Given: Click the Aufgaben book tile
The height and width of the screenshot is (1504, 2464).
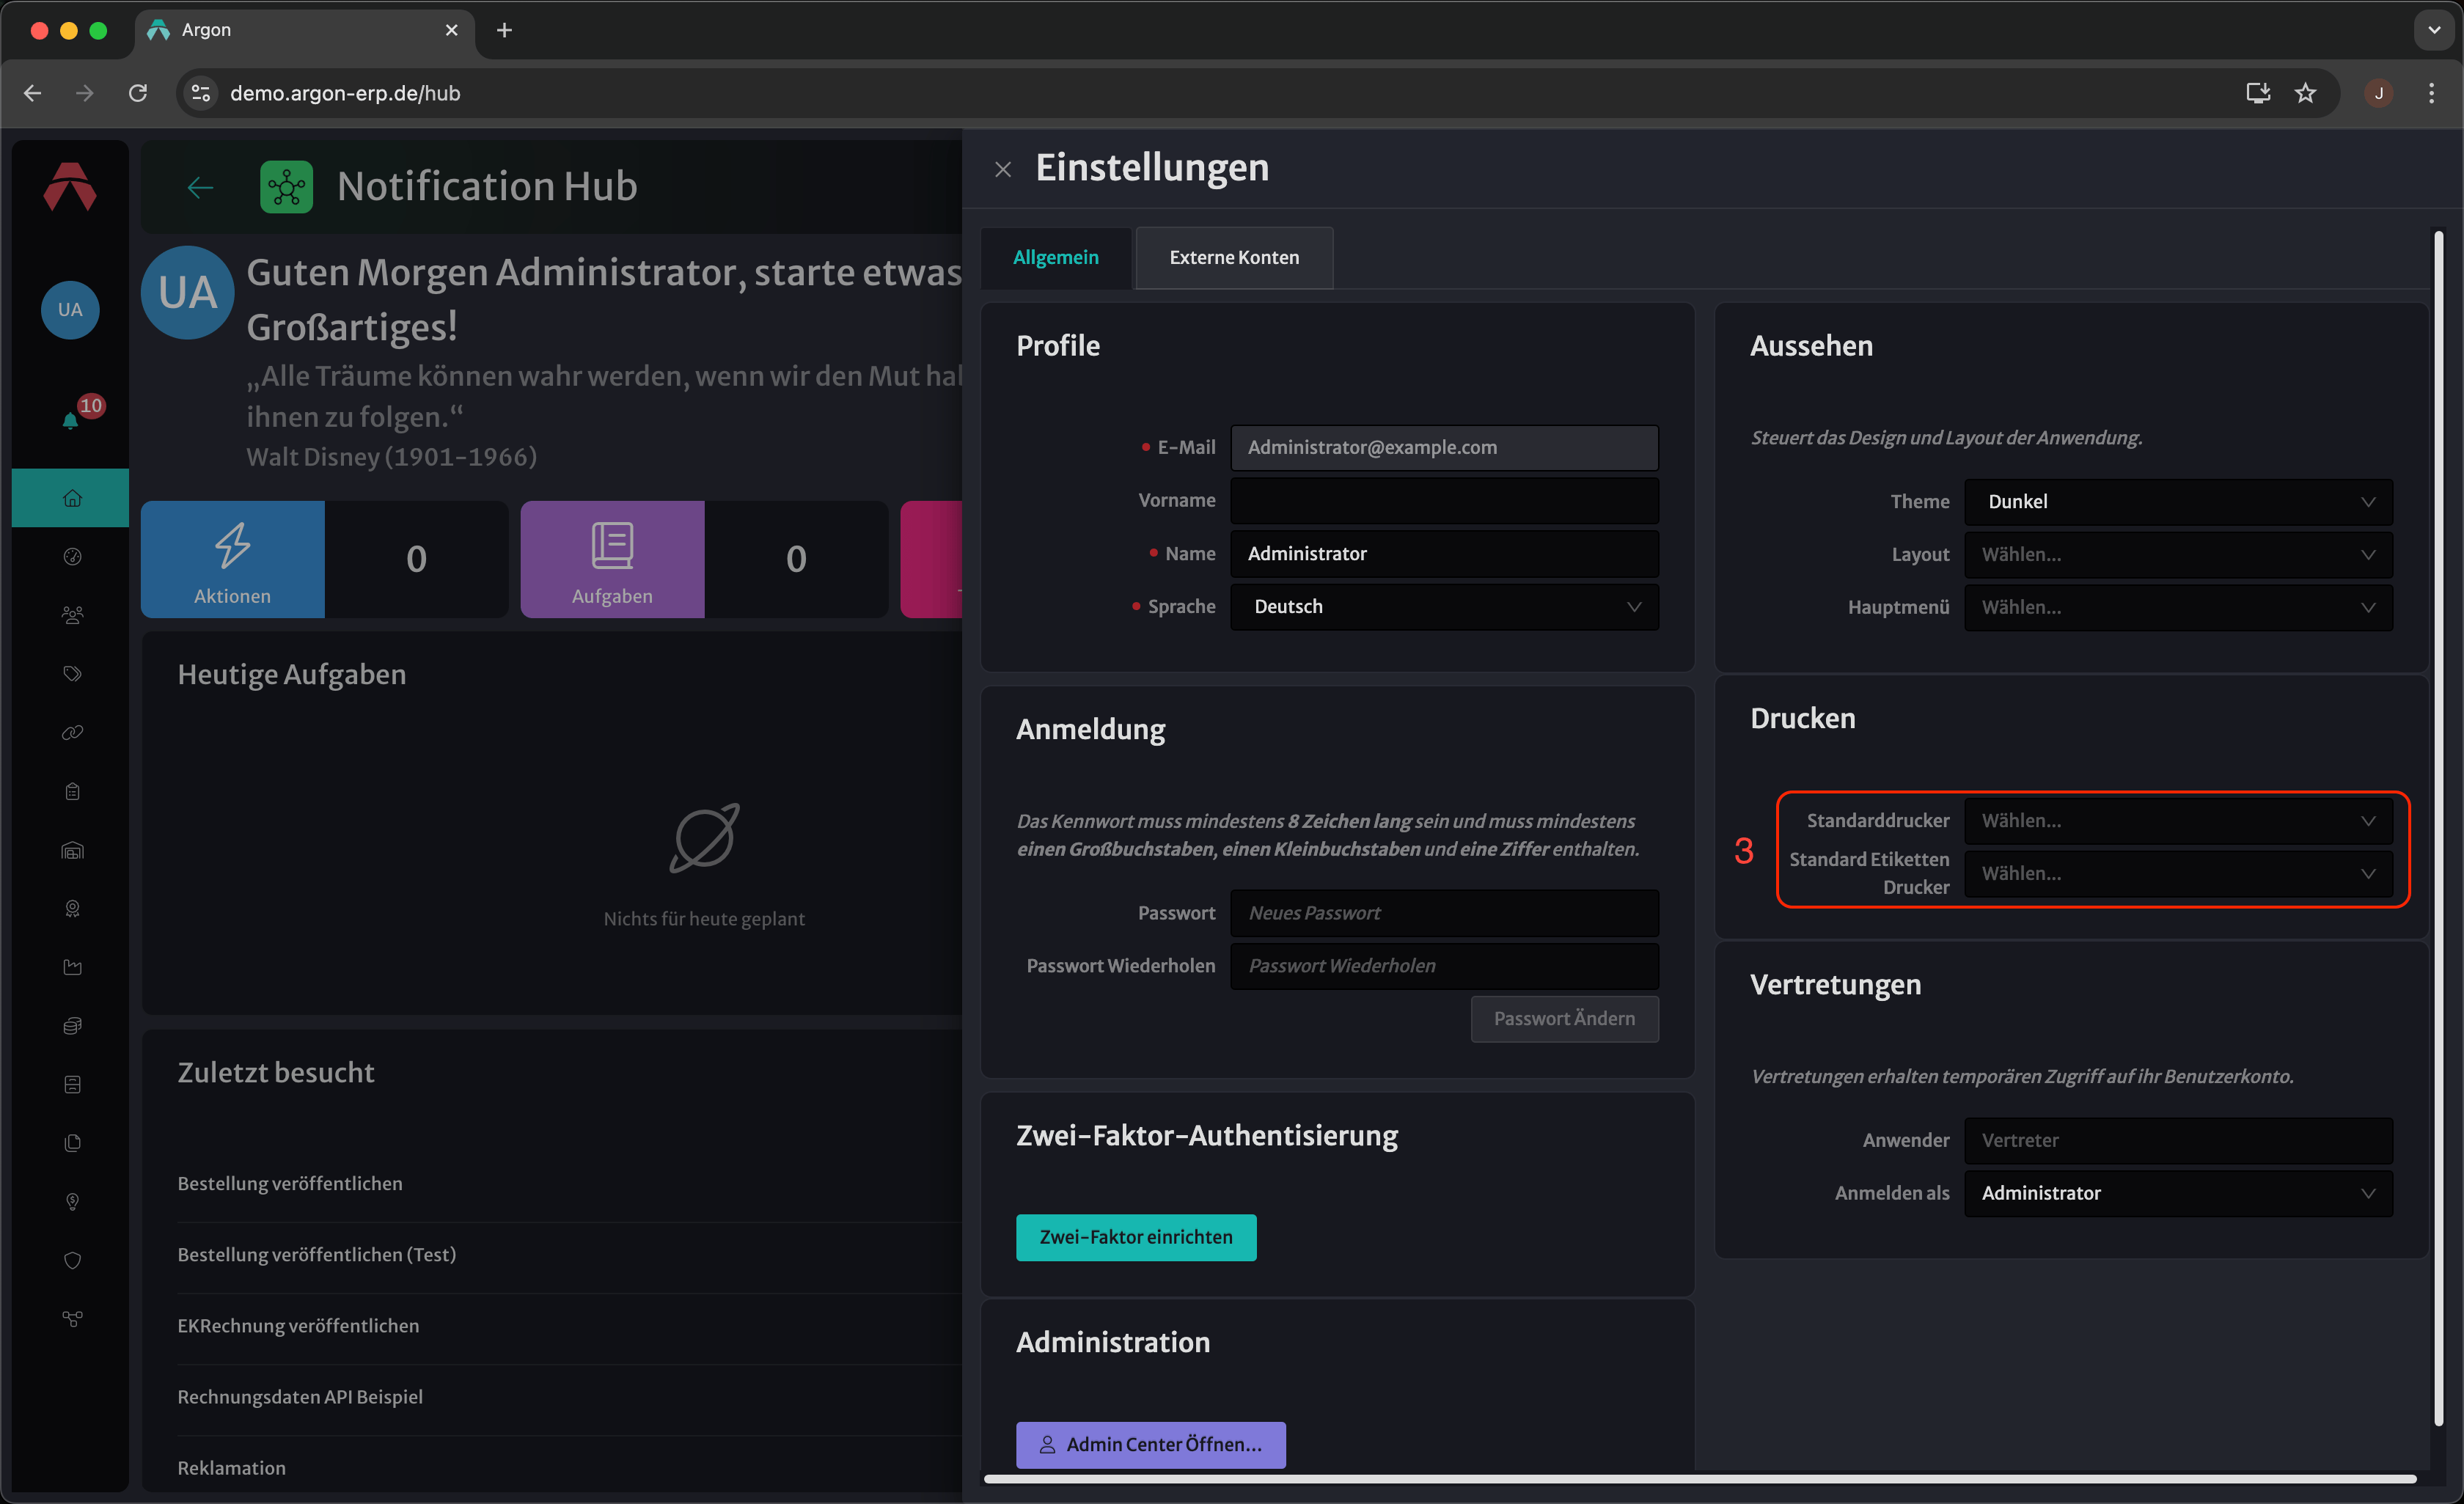Looking at the screenshot, I should [x=612, y=559].
